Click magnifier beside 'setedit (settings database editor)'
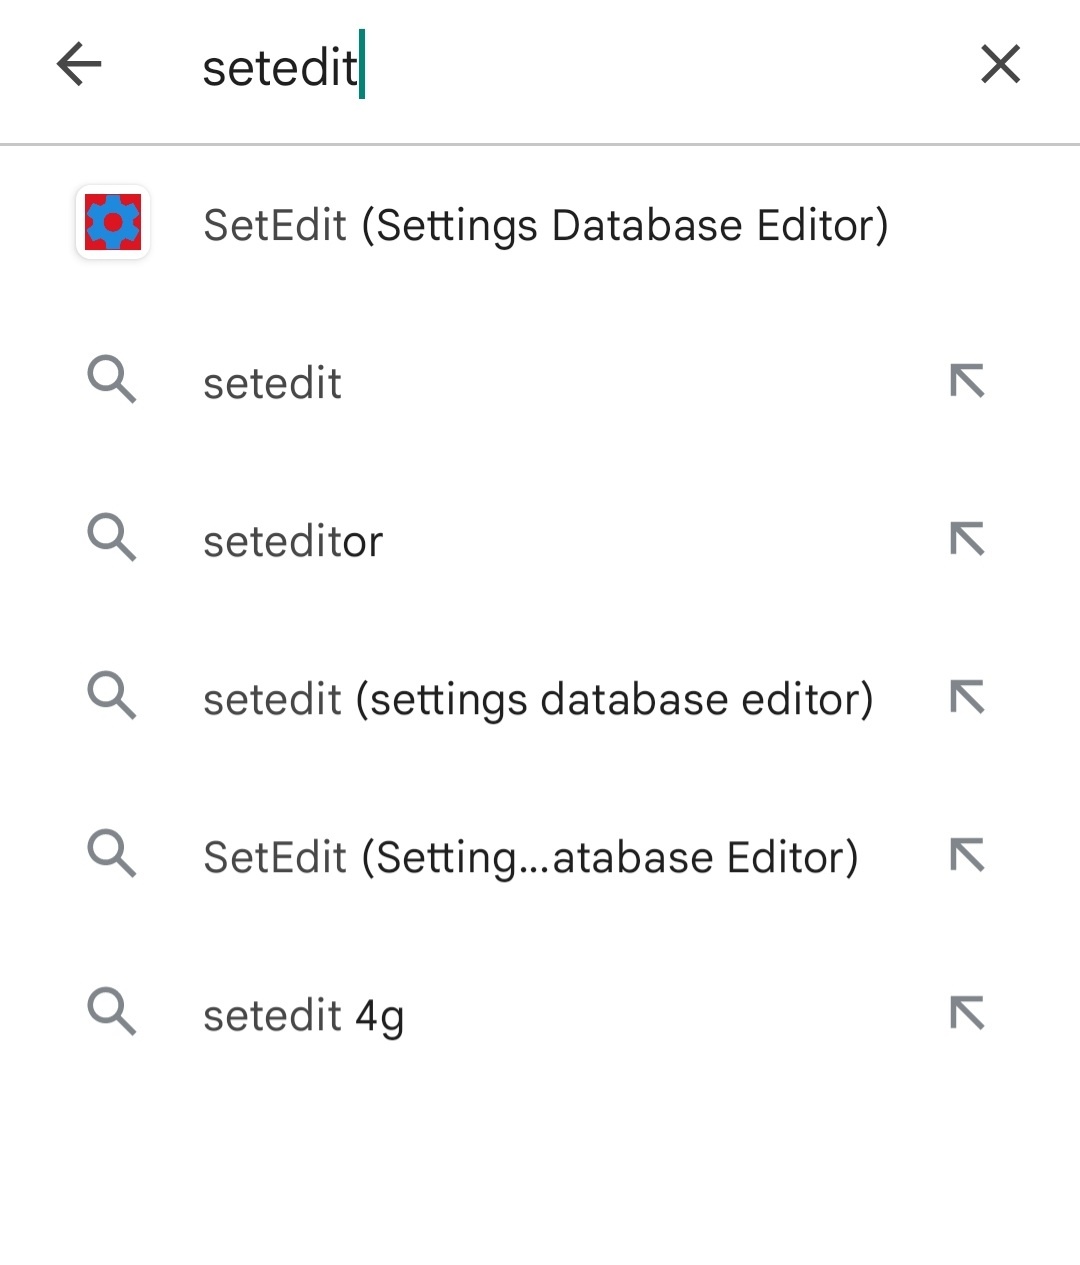This screenshot has height=1265, width=1080. [x=112, y=697]
